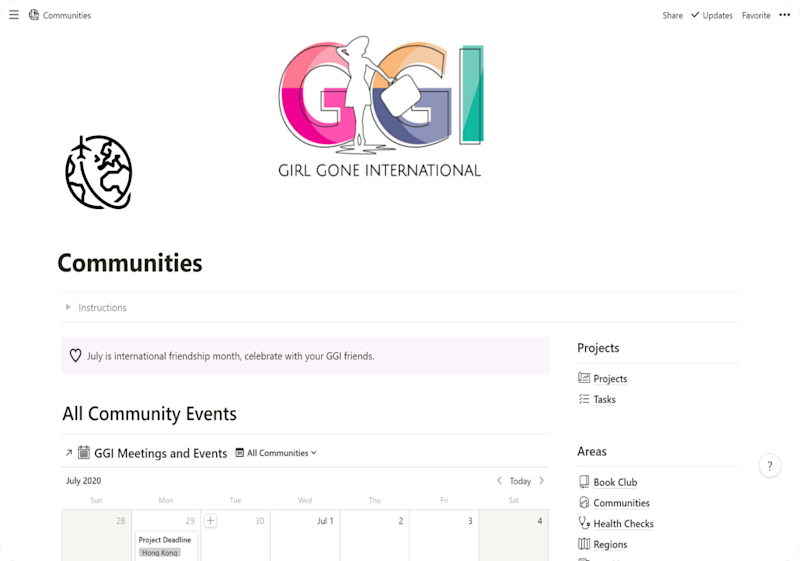Open the Tasks page link
The width and height of the screenshot is (800, 561).
point(605,400)
